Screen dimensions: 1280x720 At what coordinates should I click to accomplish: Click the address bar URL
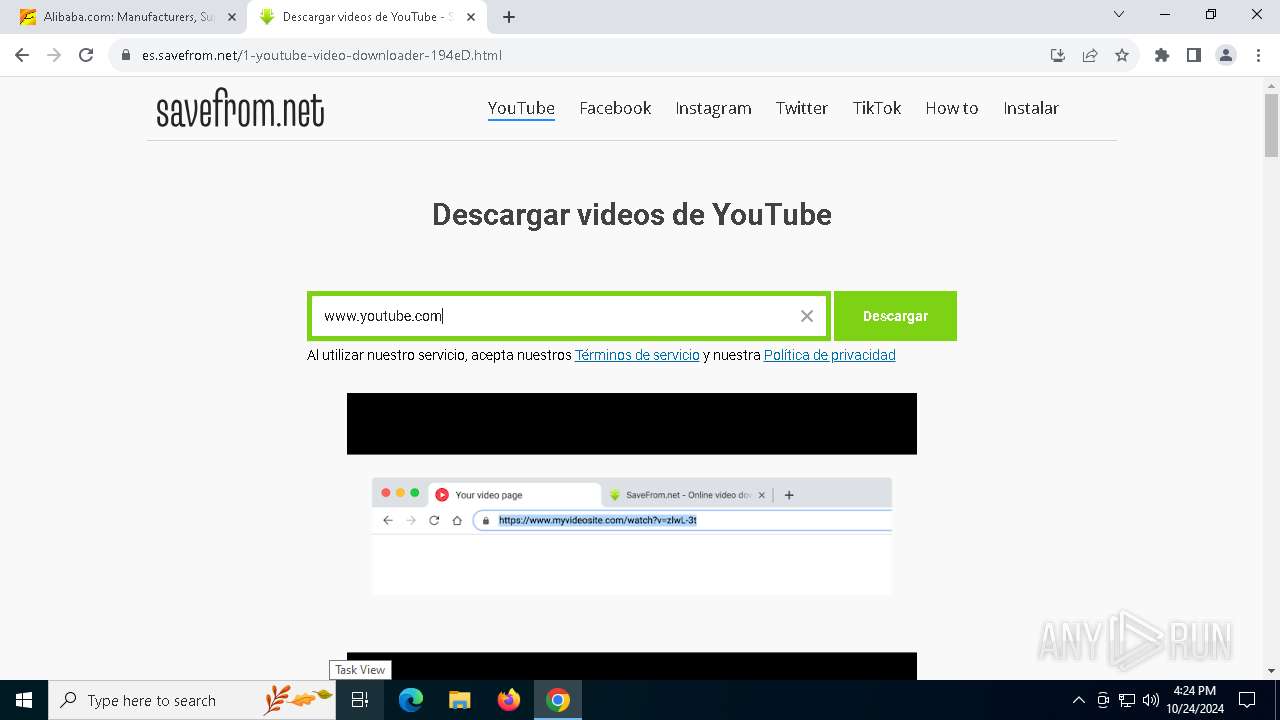322,55
